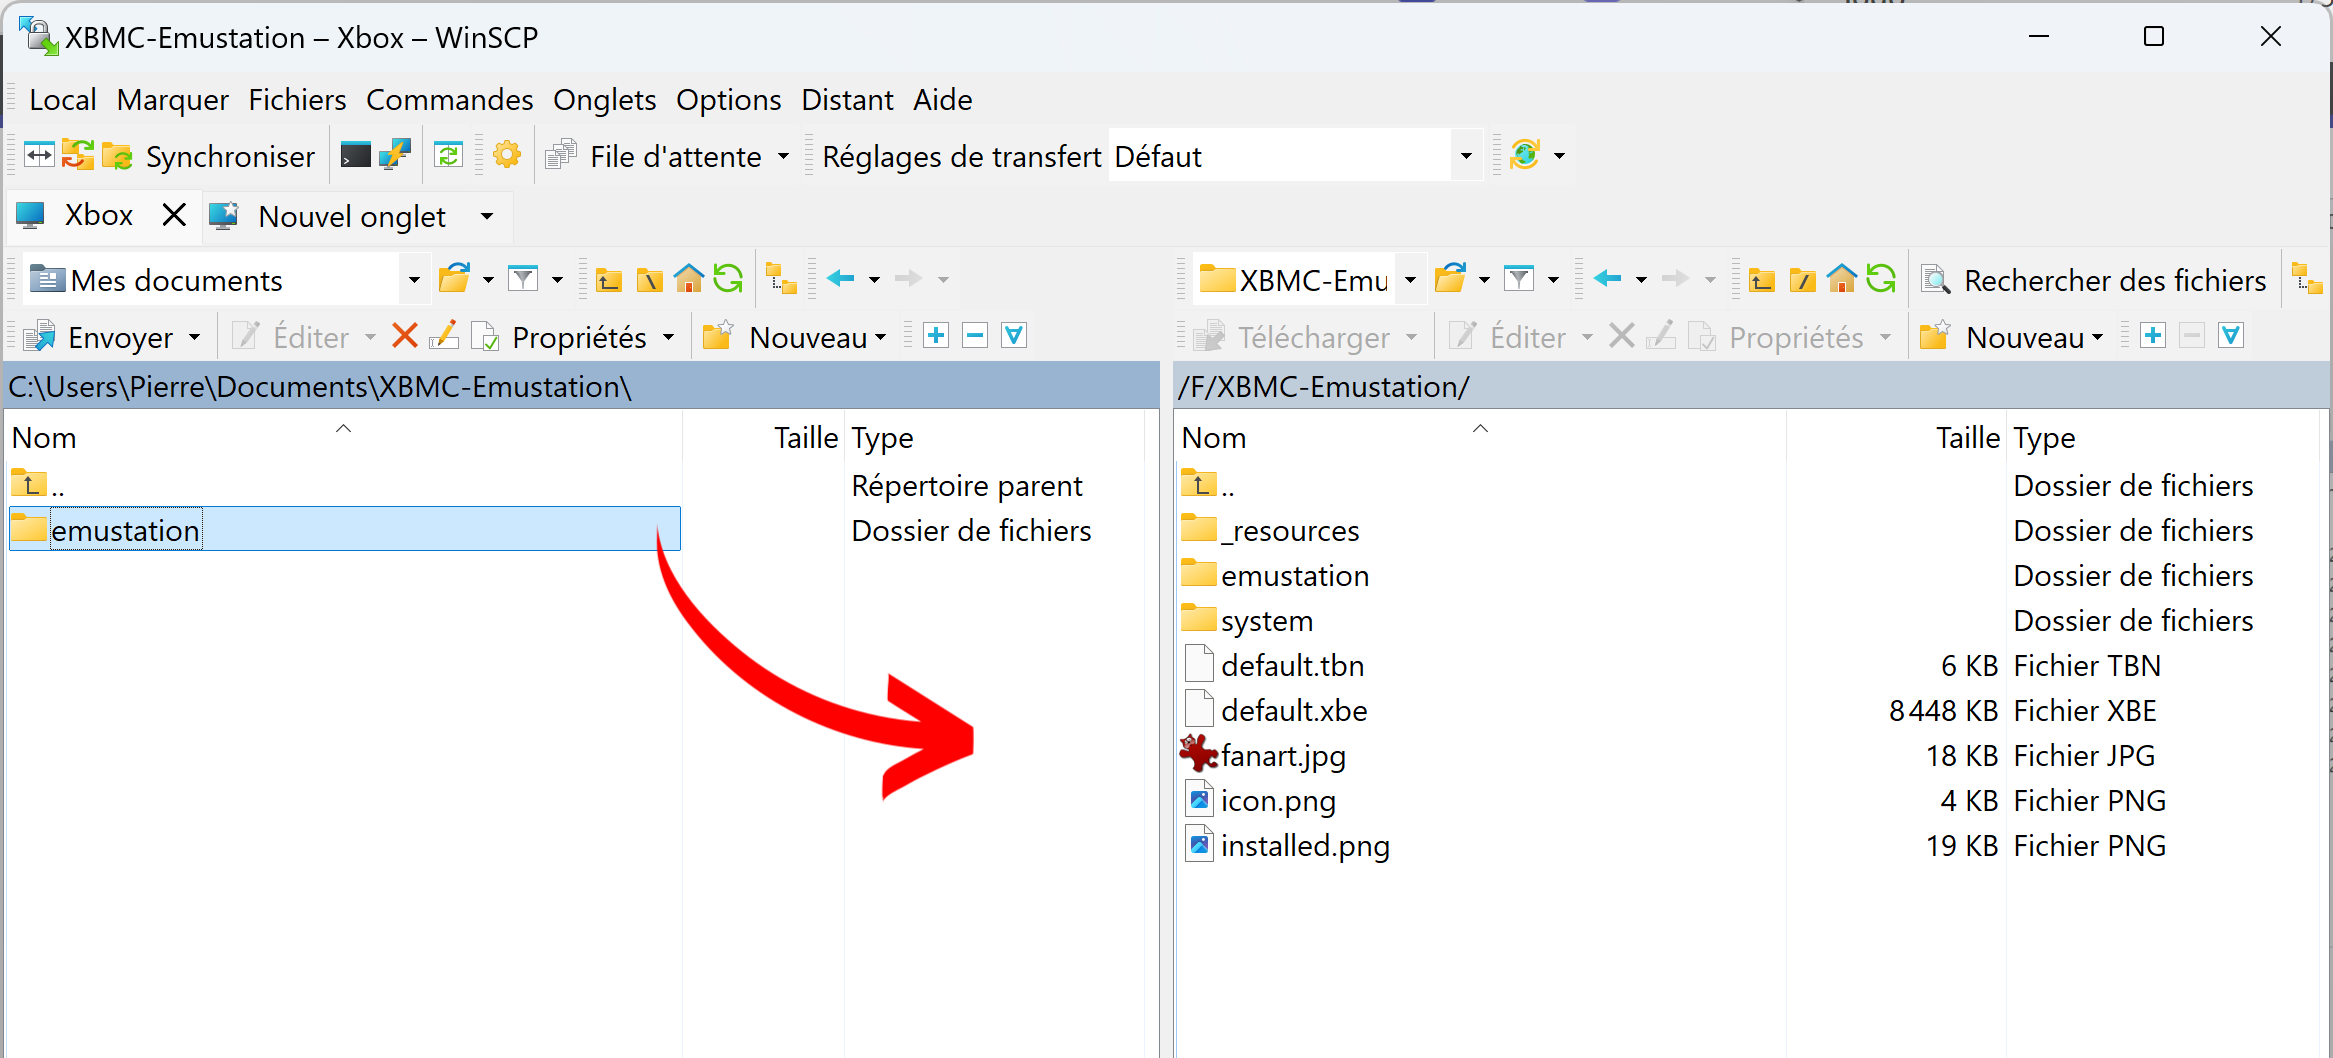The image size is (2333, 1058).
Task: Click local panel unselect files minus icon
Action: coord(975,336)
